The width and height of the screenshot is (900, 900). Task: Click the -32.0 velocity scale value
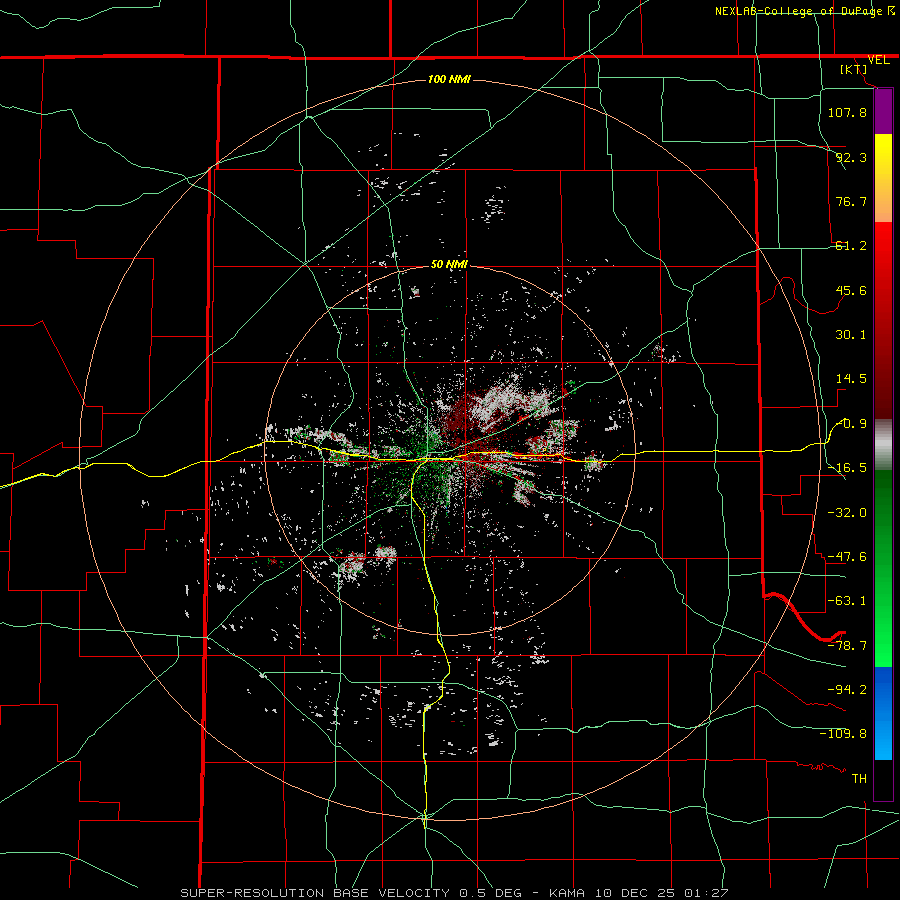point(847,513)
